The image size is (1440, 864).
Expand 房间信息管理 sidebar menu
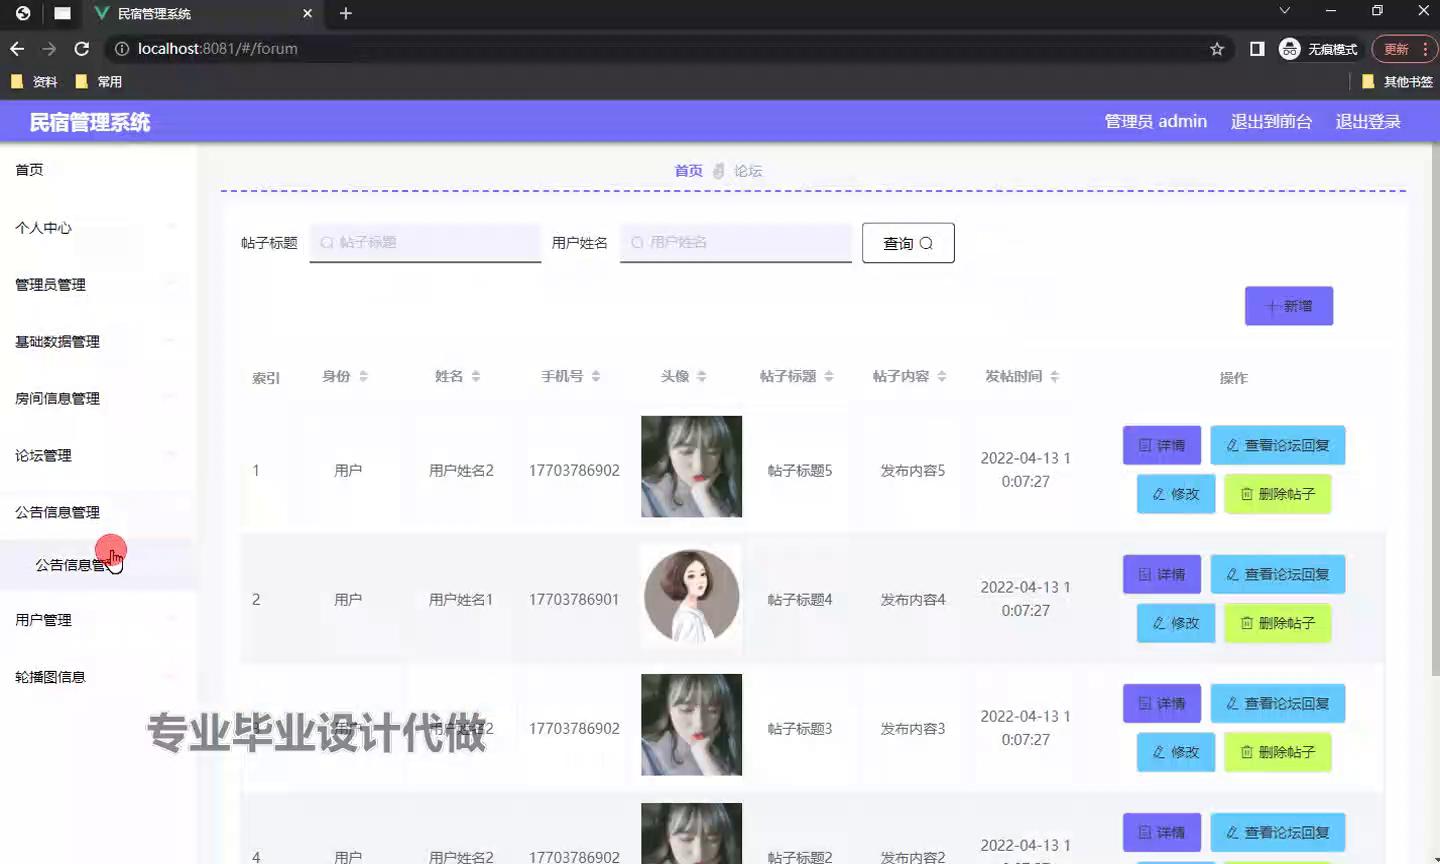(x=98, y=399)
